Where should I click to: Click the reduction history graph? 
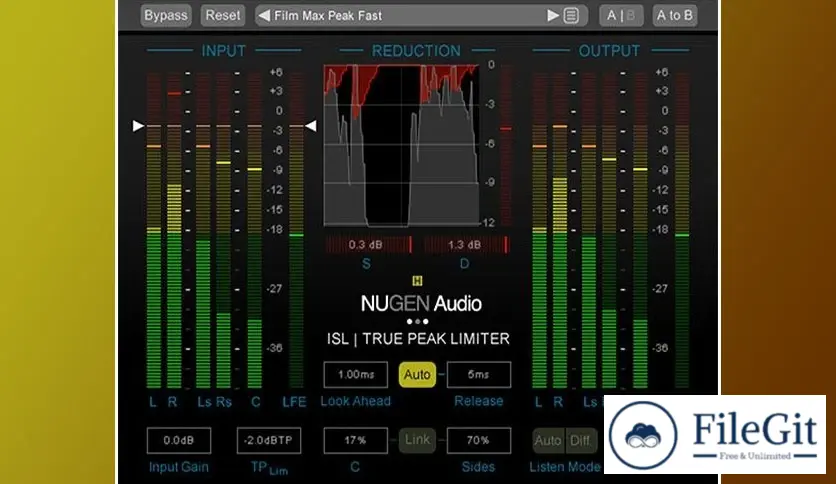(x=401, y=145)
